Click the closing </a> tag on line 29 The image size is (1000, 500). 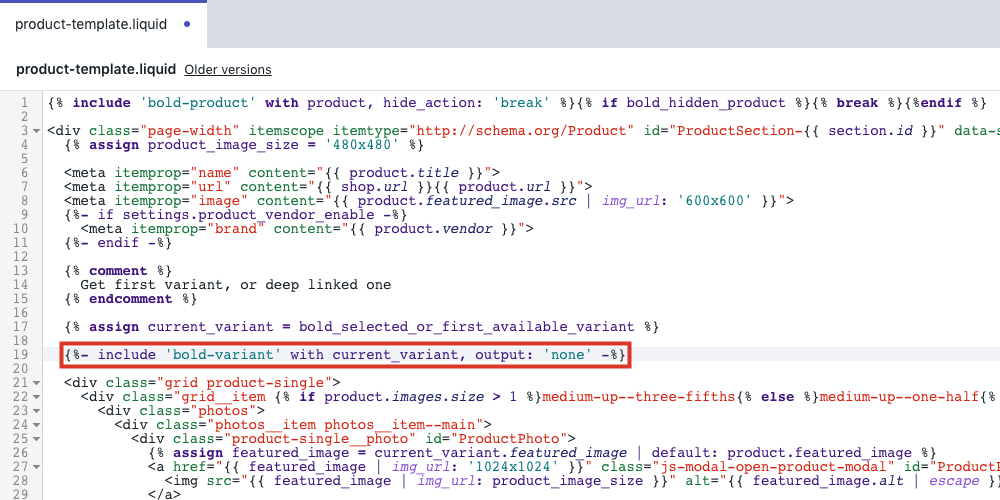coord(165,494)
